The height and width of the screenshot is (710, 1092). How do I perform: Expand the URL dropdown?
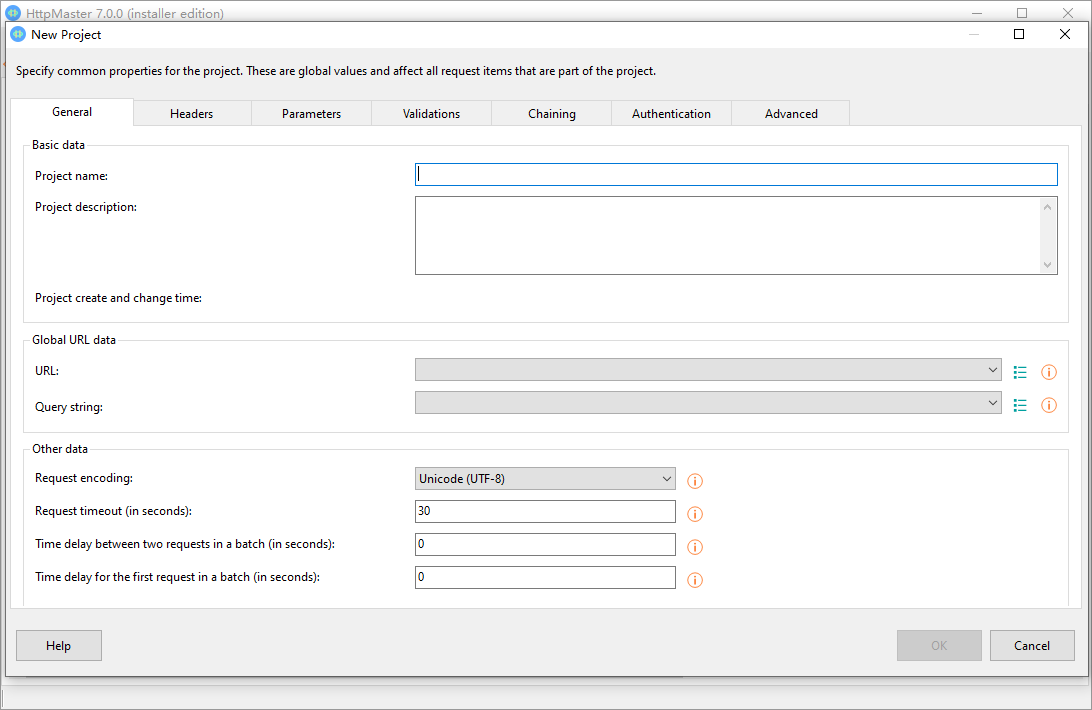992,370
